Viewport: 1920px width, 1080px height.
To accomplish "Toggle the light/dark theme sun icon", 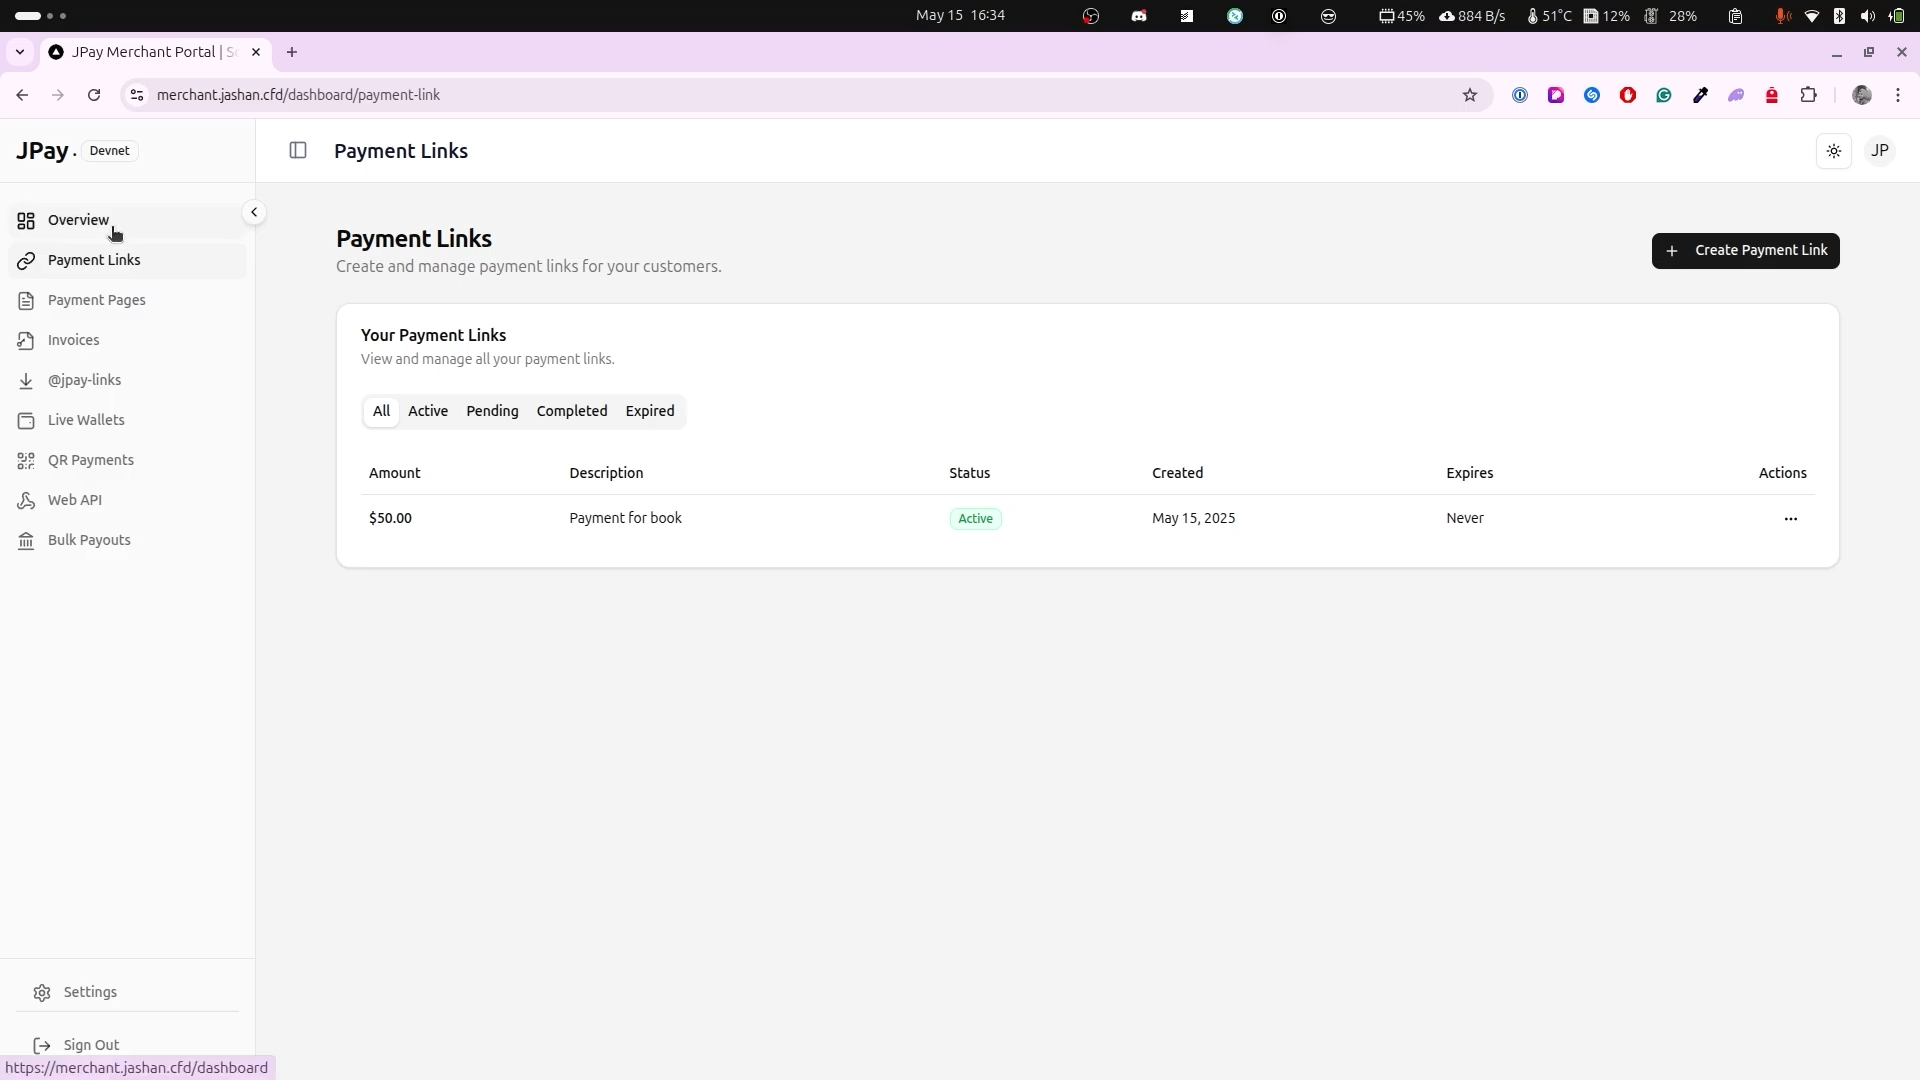I will (x=1833, y=151).
